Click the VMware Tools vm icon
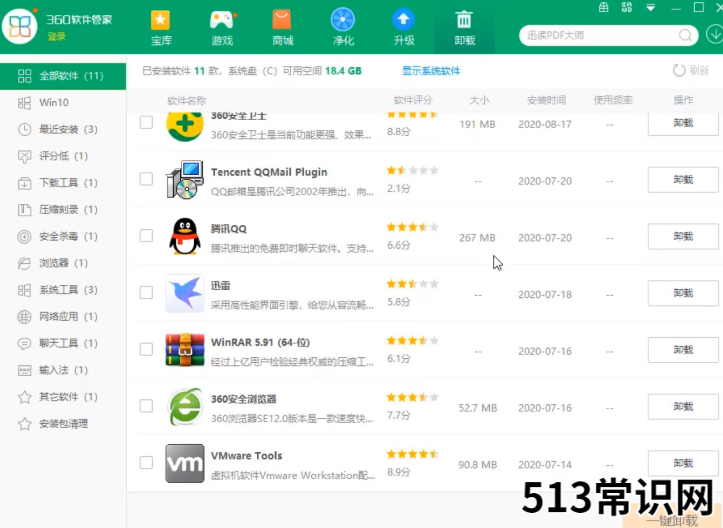 click(x=185, y=463)
